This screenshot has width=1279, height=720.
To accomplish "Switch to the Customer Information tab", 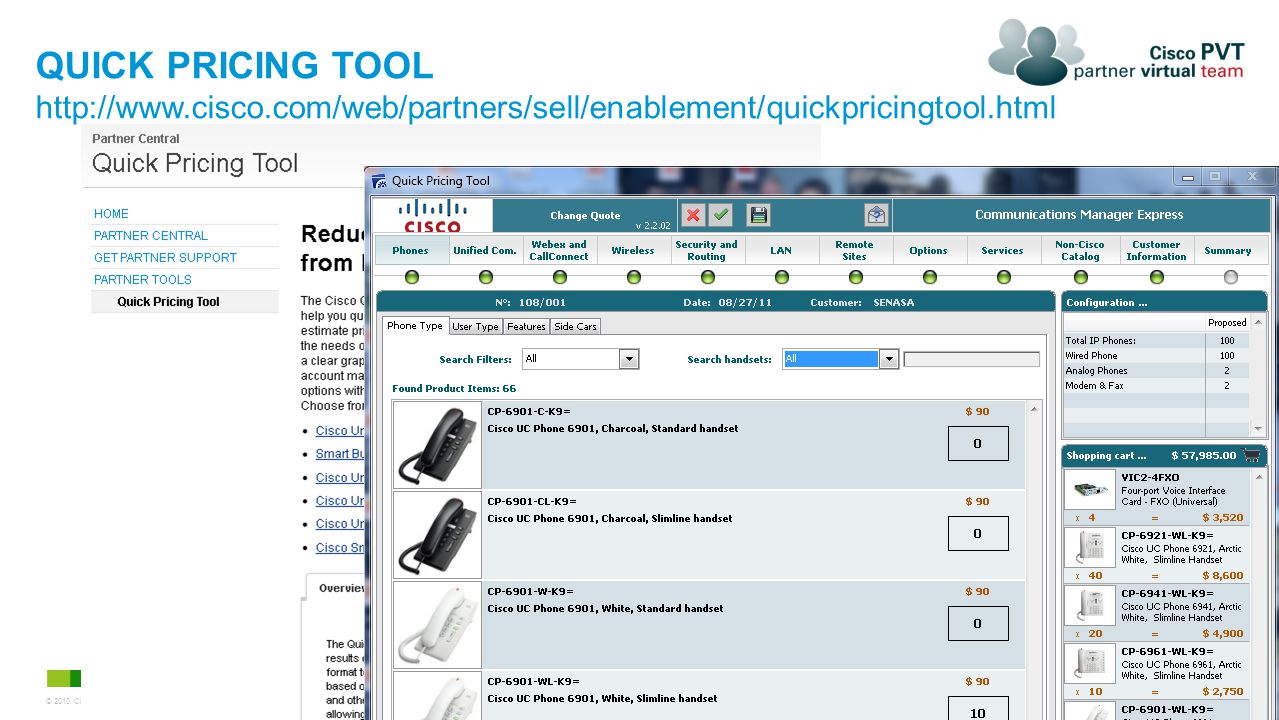I will [1157, 250].
